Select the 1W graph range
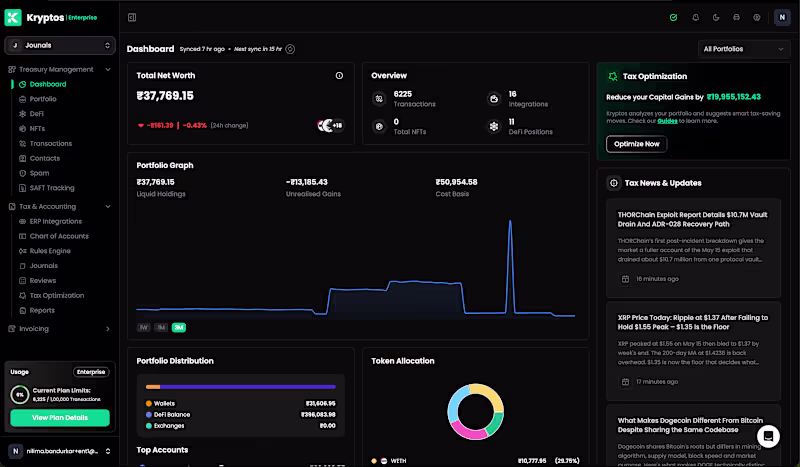 [144, 328]
